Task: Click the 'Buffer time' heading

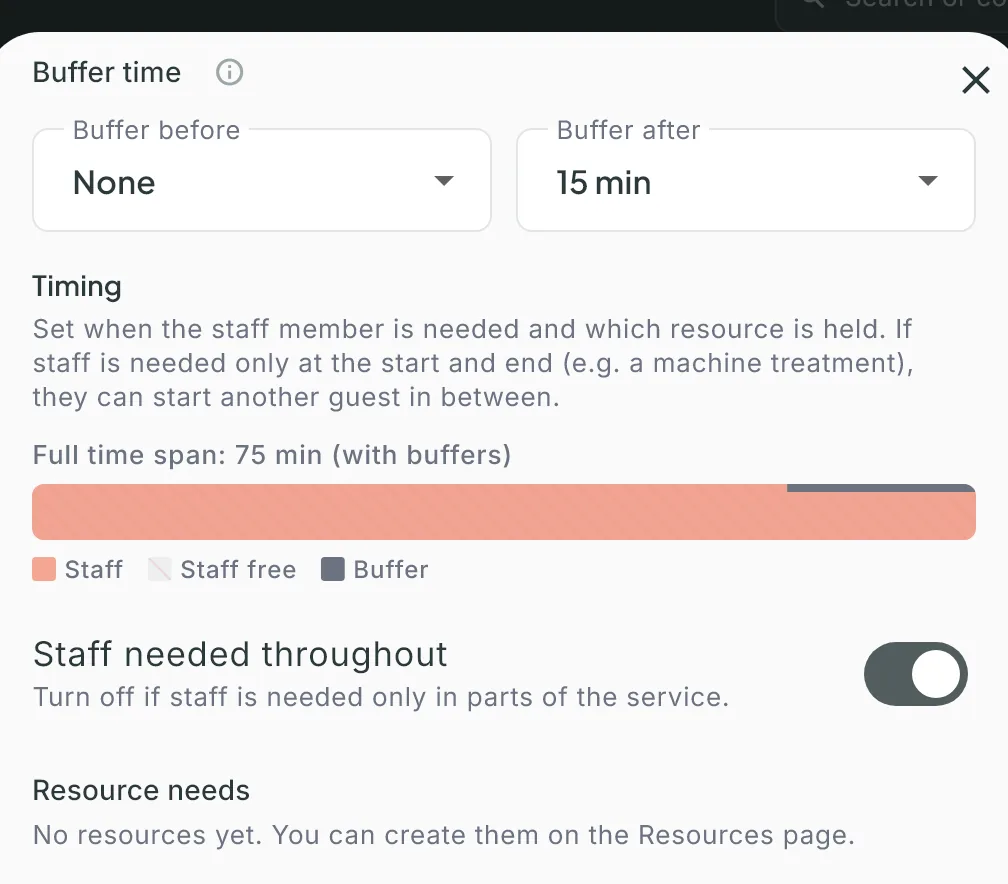Action: pyautogui.click(x=107, y=72)
